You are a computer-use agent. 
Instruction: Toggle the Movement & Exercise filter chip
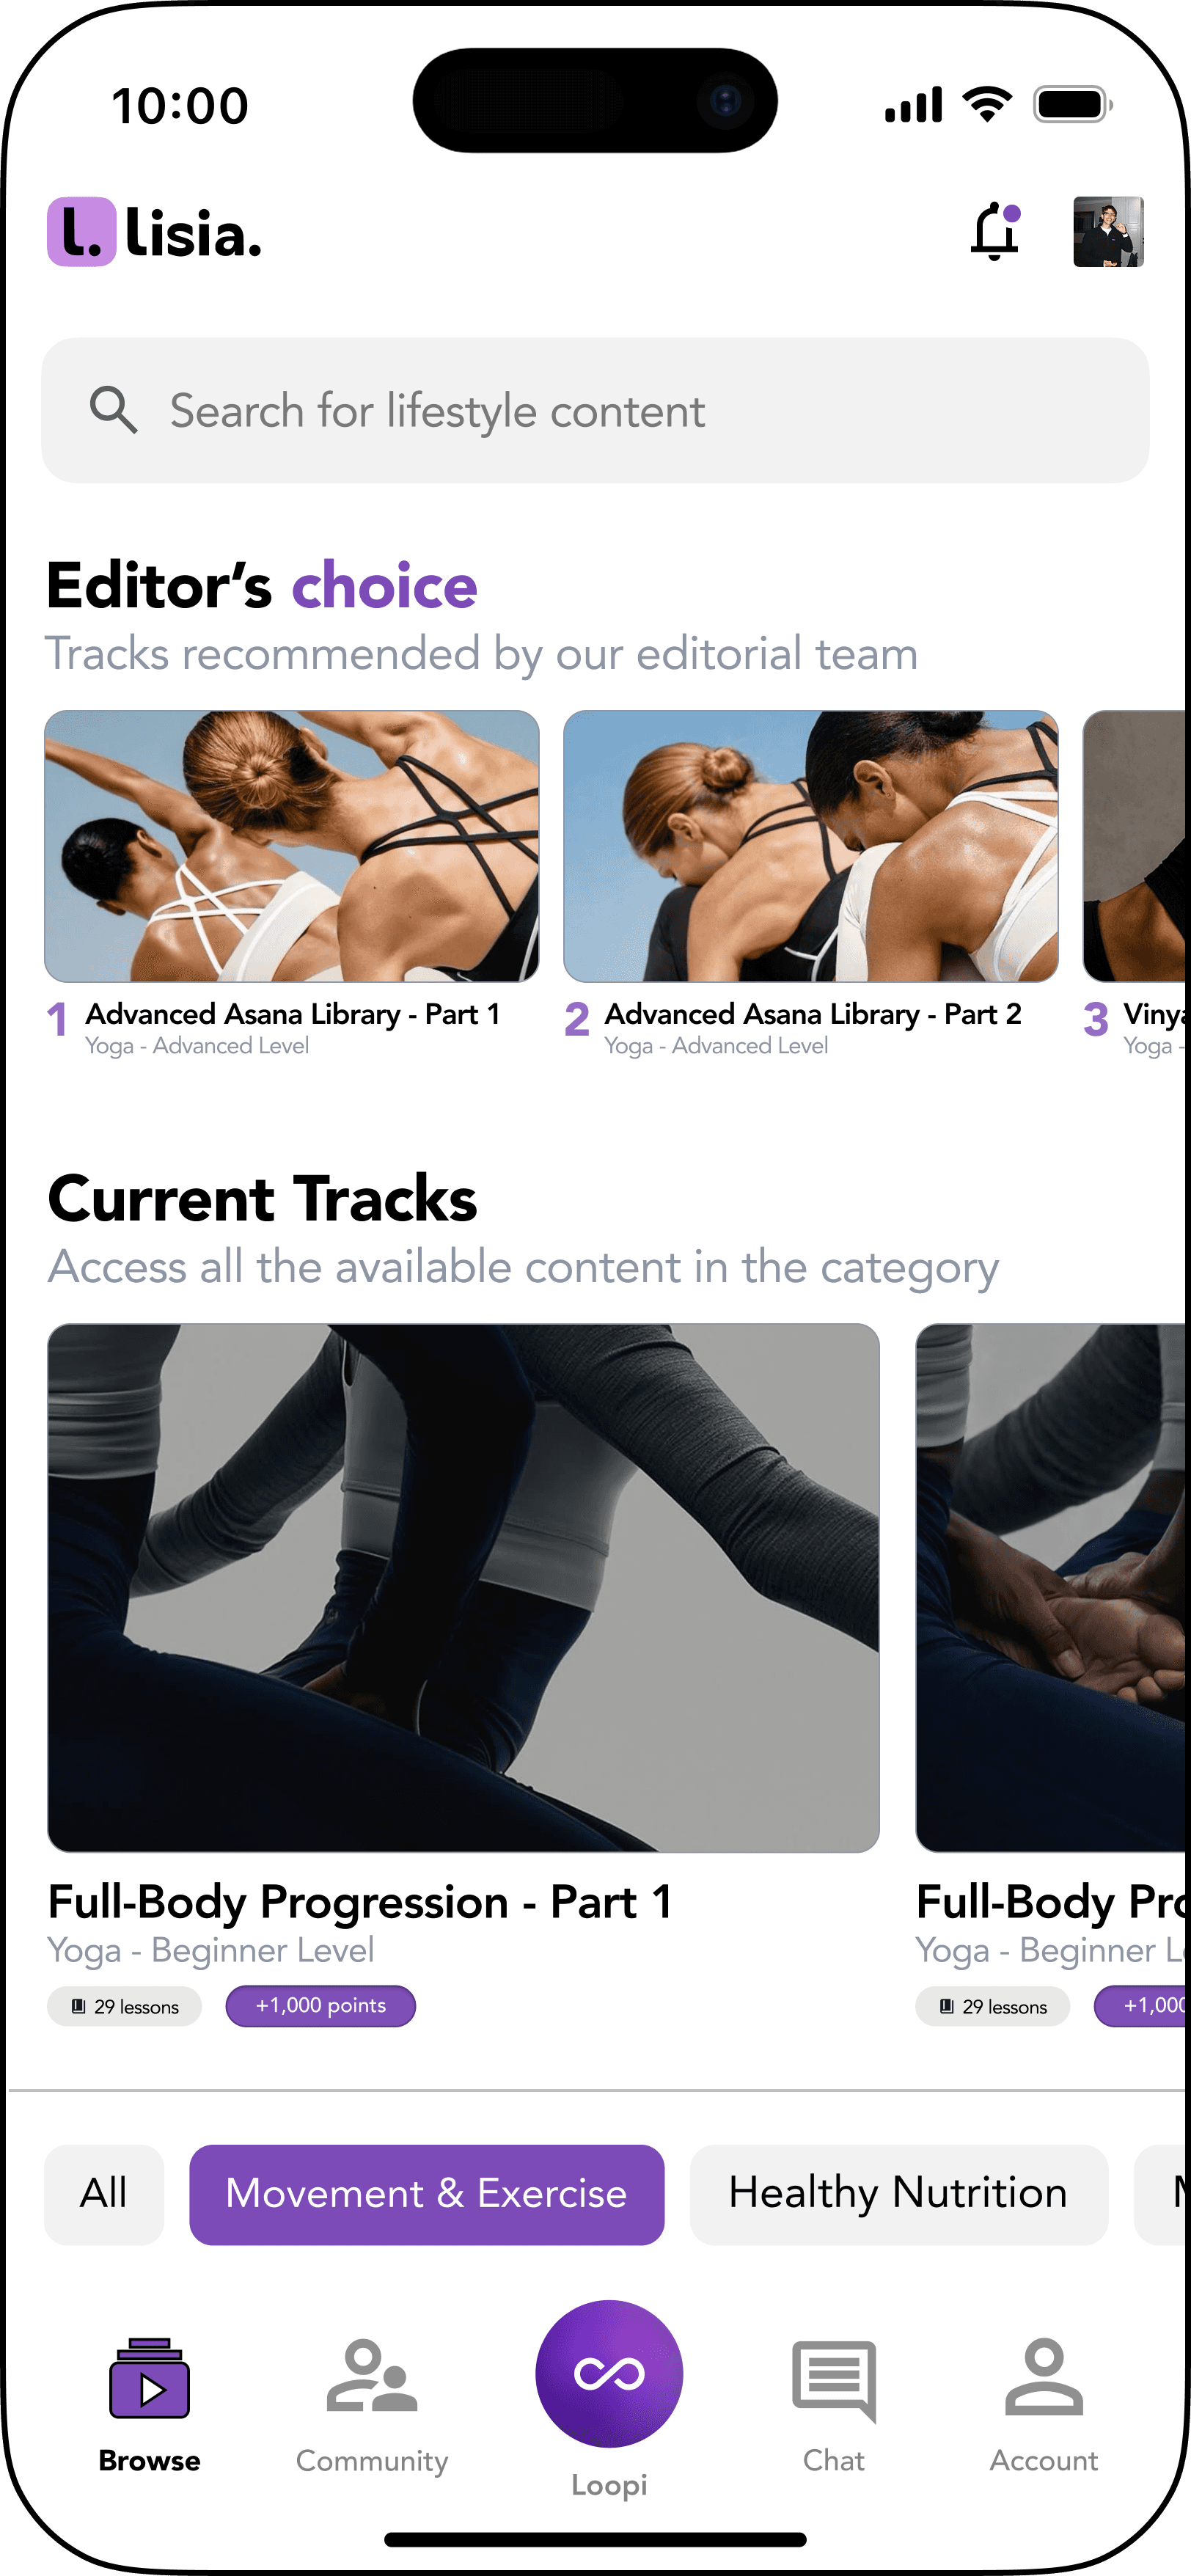(x=427, y=2194)
